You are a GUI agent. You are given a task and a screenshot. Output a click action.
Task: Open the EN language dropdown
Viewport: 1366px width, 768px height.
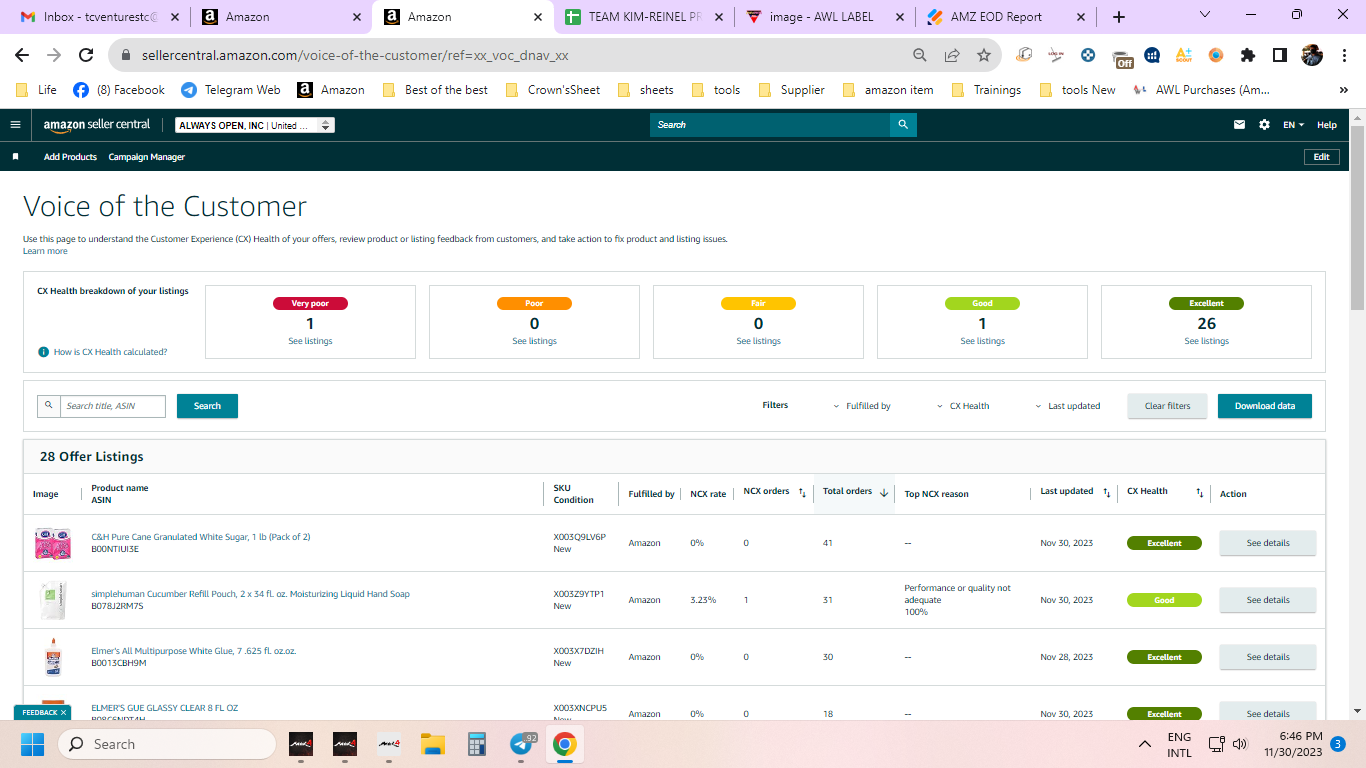coord(1294,125)
